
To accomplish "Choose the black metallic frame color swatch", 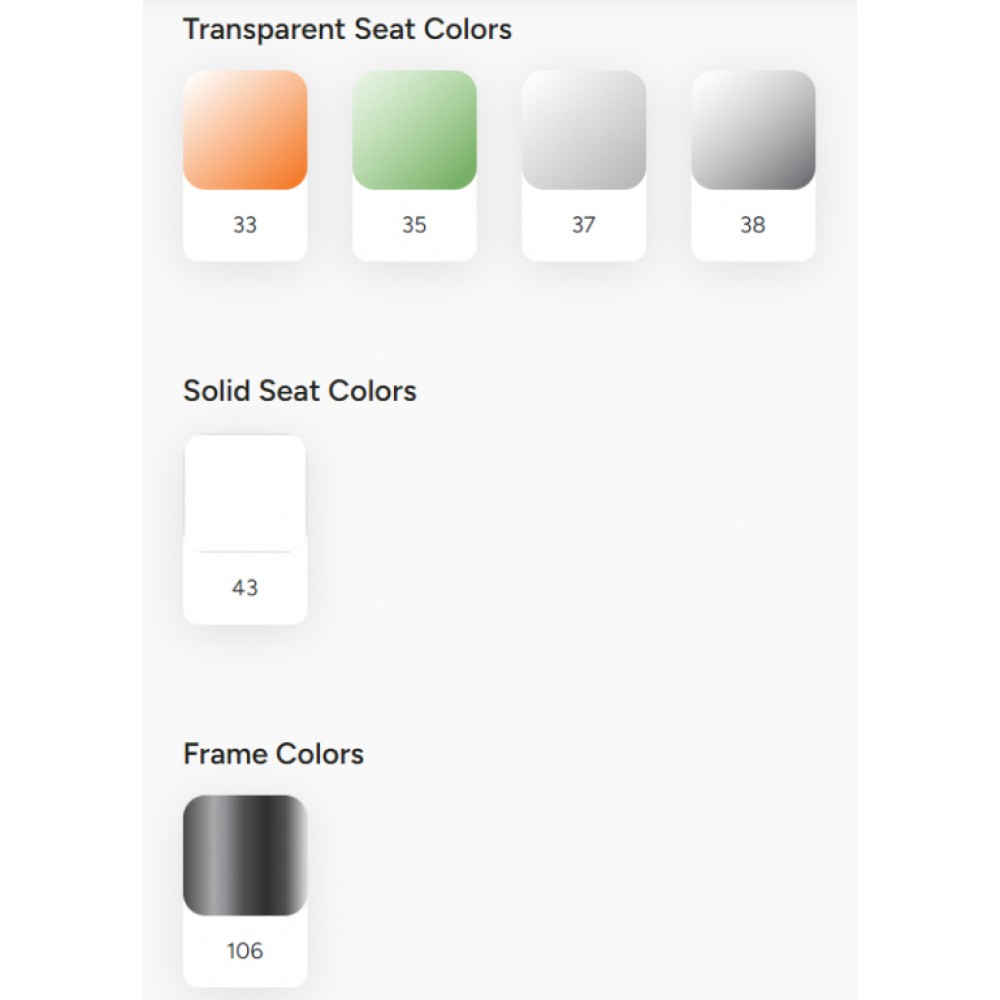I will (x=245, y=855).
